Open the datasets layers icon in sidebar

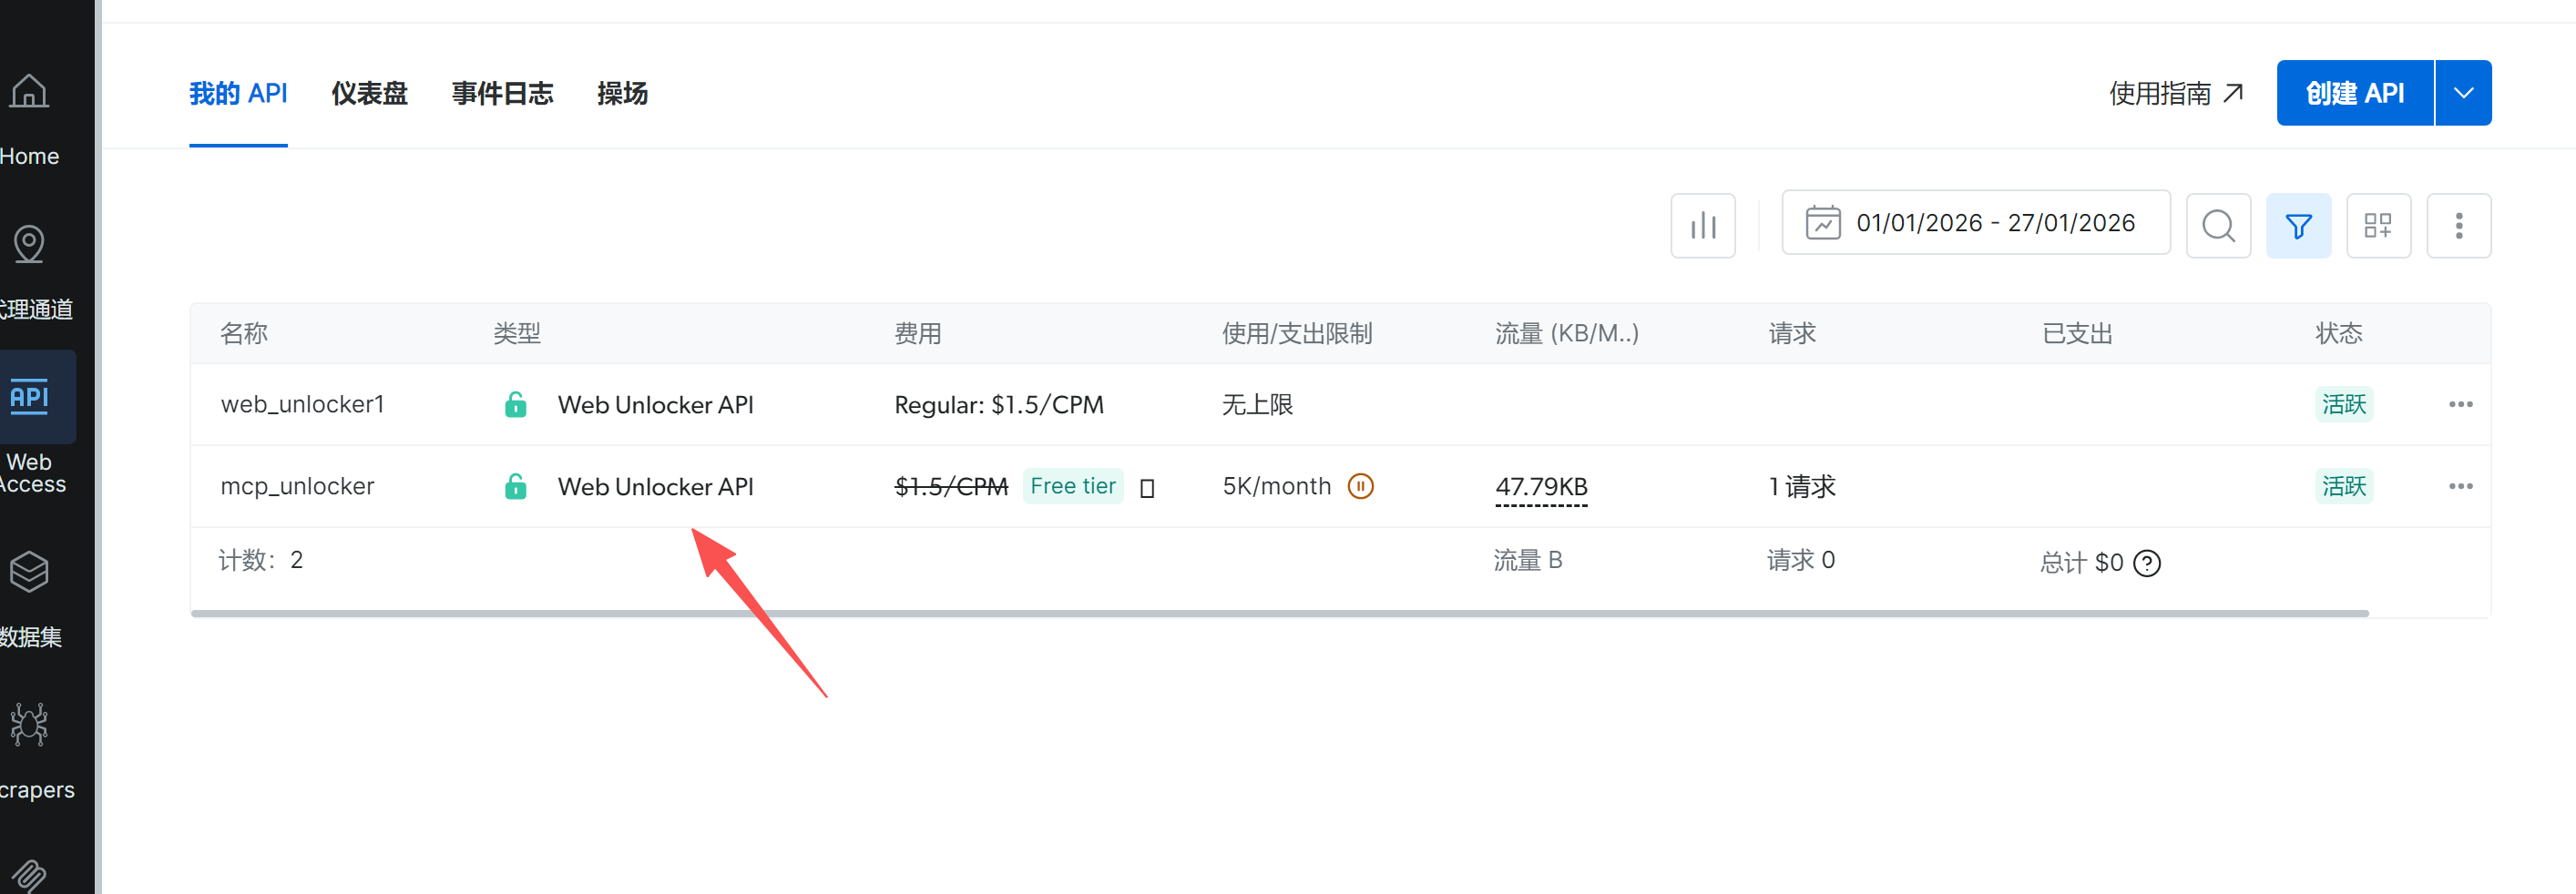[x=29, y=572]
